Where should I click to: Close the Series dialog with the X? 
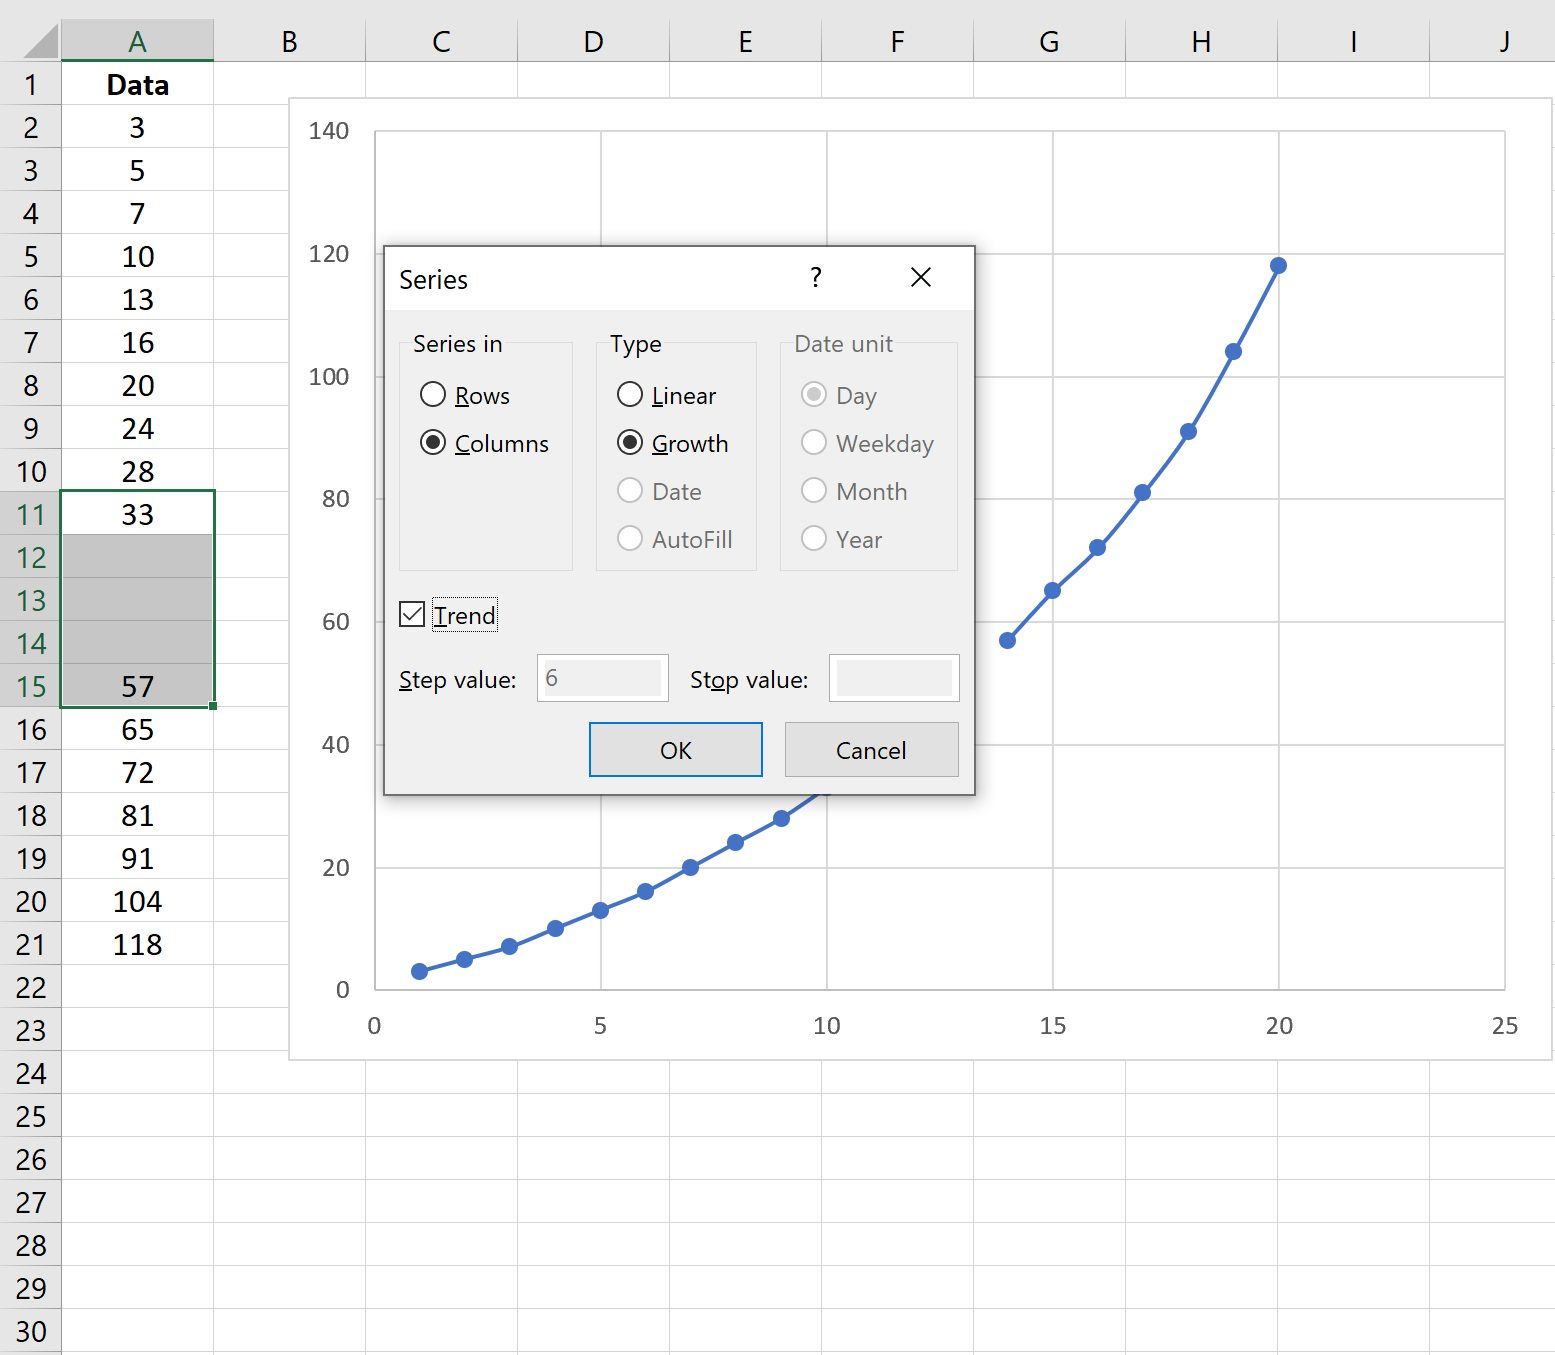tap(920, 278)
